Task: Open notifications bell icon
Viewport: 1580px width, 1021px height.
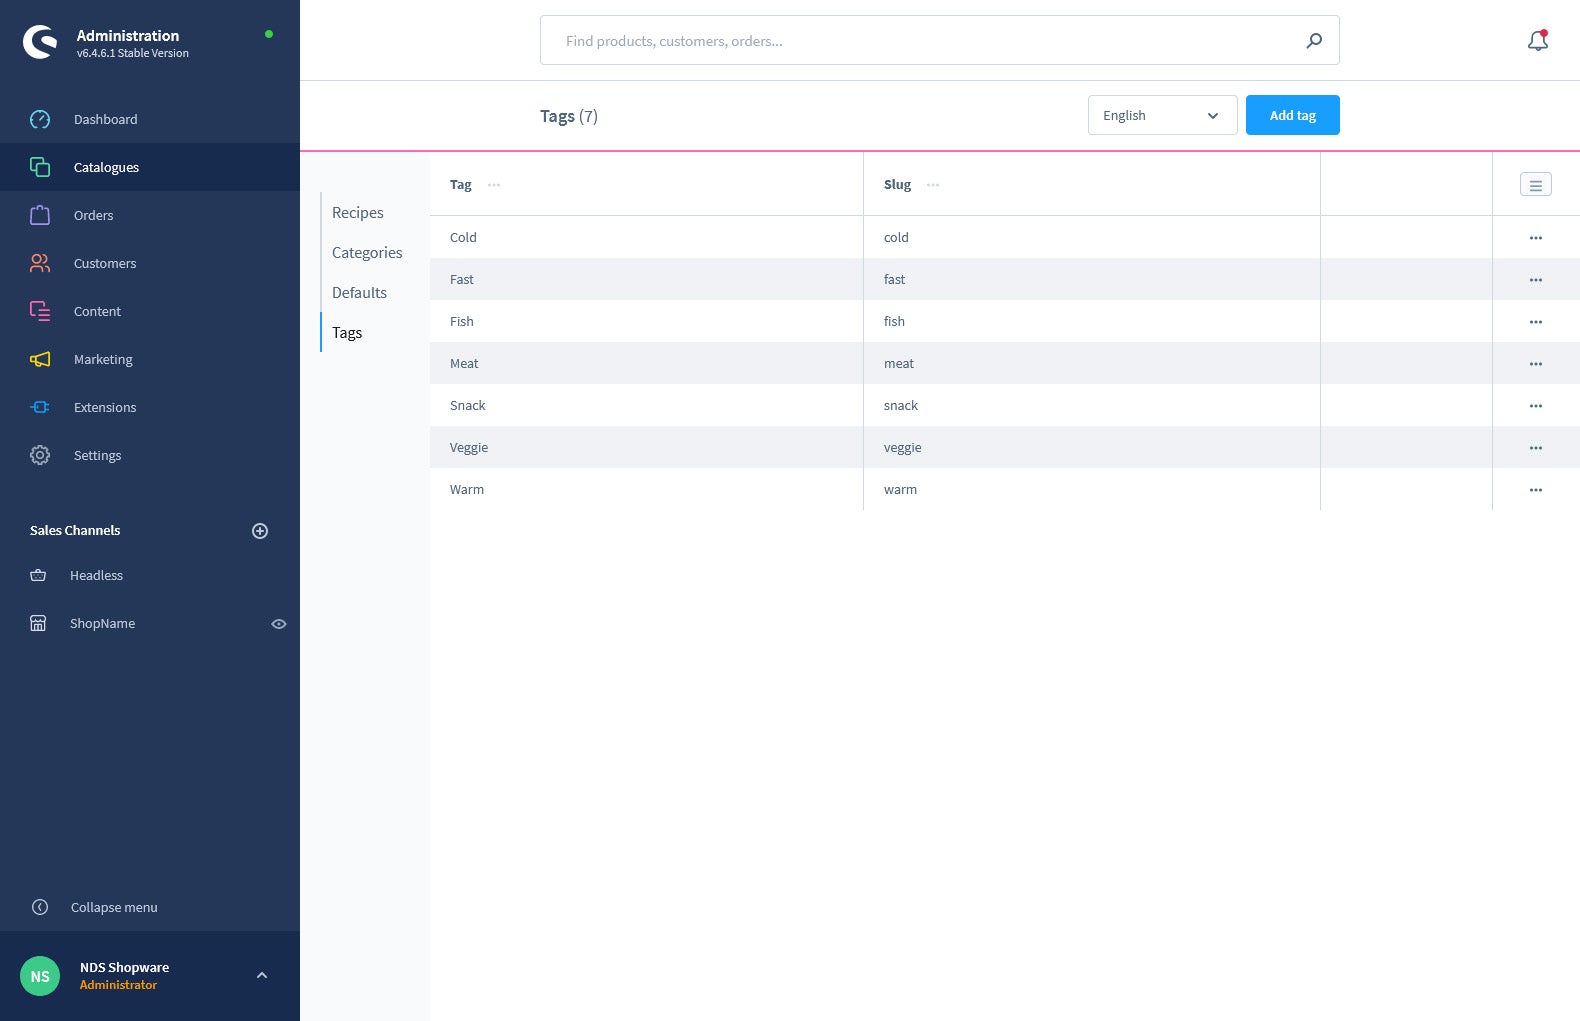Action: [1538, 40]
